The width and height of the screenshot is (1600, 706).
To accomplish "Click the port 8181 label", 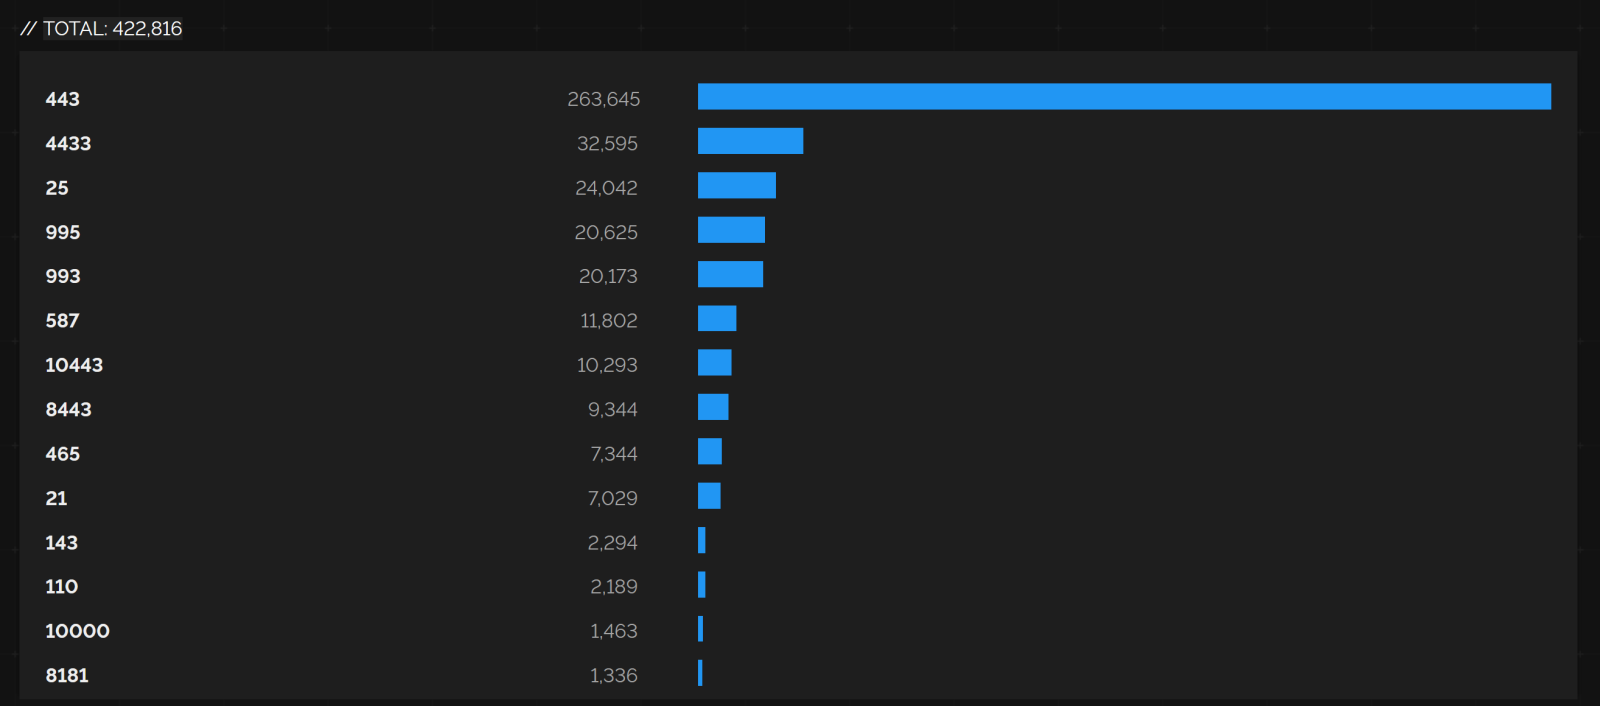I will pos(67,675).
